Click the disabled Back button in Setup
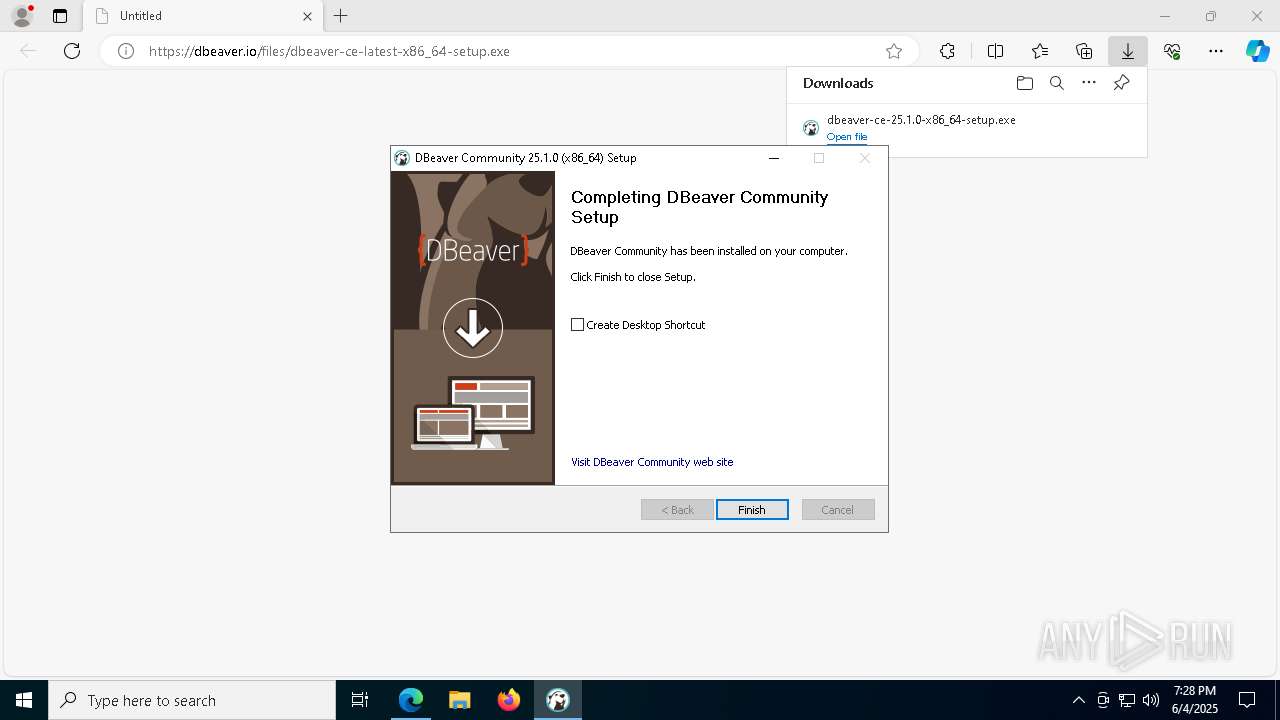This screenshot has height=720, width=1280. pyautogui.click(x=677, y=510)
